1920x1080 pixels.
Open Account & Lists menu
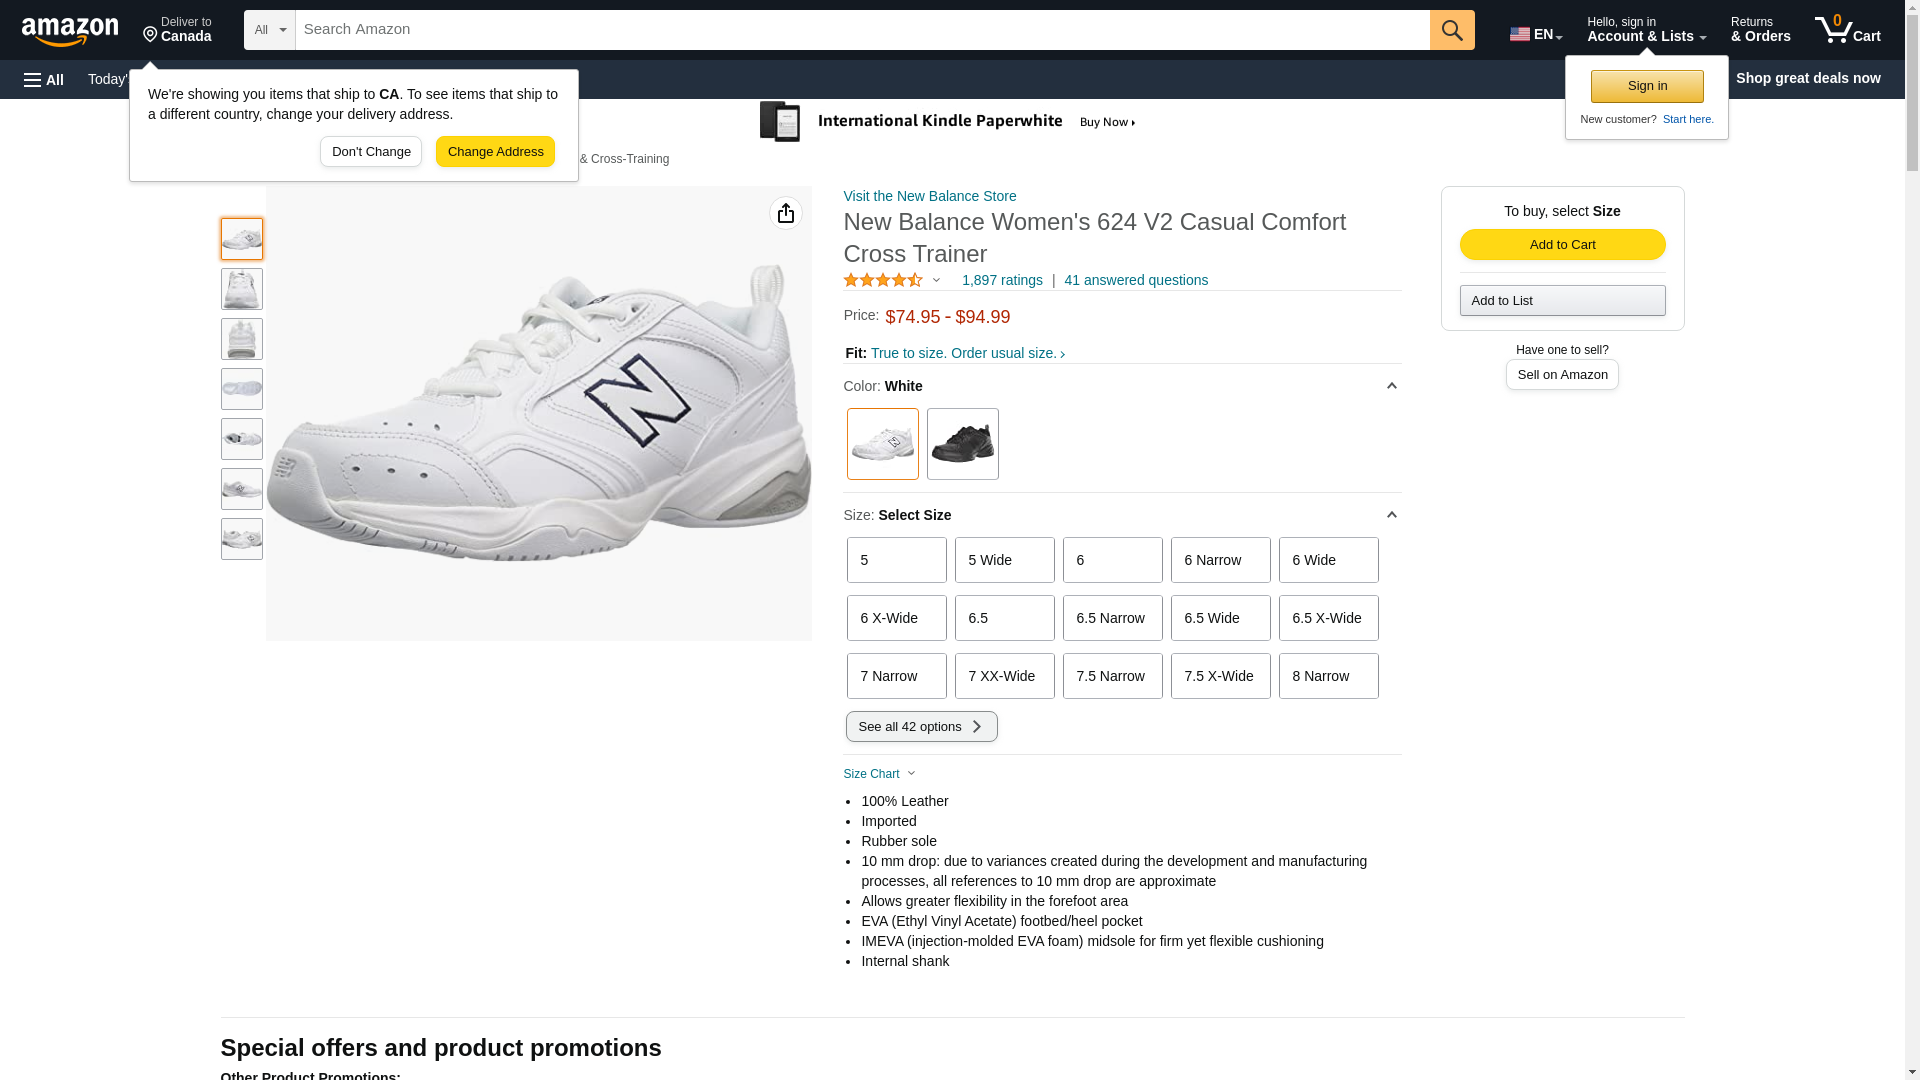(x=1646, y=30)
